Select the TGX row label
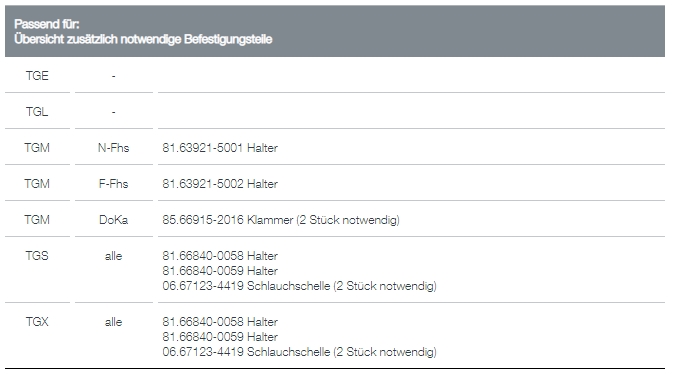Image resolution: width=681 pixels, height=378 pixels. (x=37, y=322)
